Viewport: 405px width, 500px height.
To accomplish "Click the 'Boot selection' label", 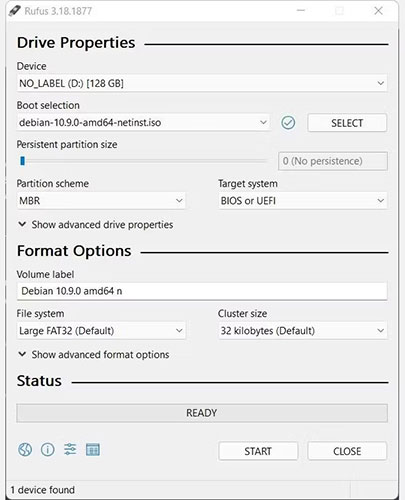I will pyautogui.click(x=48, y=105).
